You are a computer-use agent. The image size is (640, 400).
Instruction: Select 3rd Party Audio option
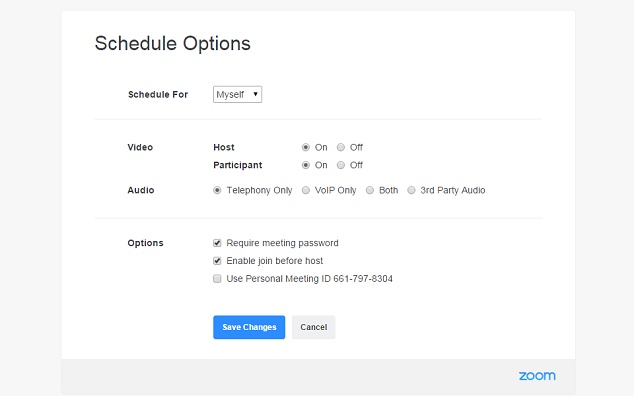(411, 190)
